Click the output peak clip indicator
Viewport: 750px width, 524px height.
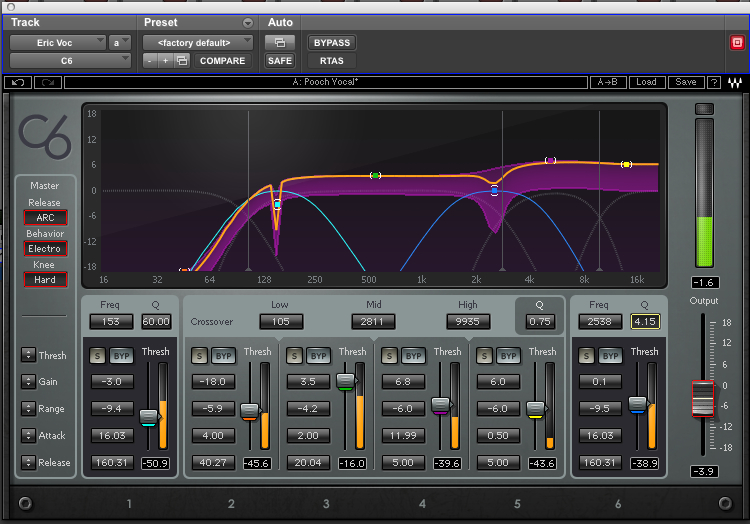click(704, 109)
